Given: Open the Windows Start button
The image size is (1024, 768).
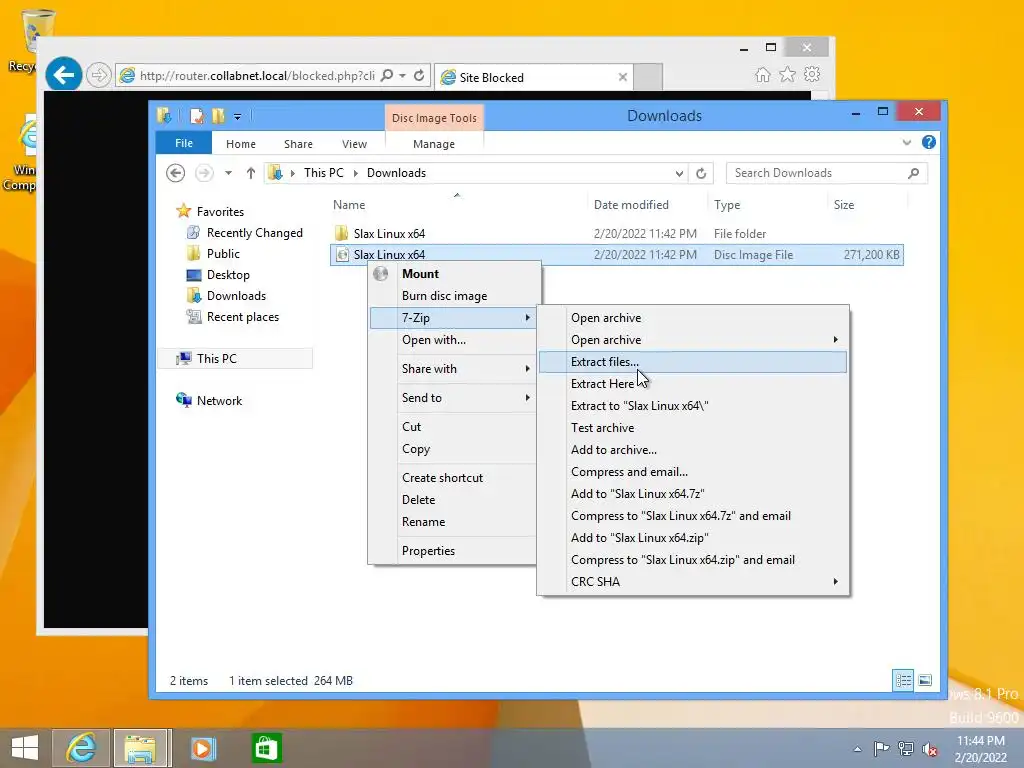Looking at the screenshot, I should coord(25,748).
